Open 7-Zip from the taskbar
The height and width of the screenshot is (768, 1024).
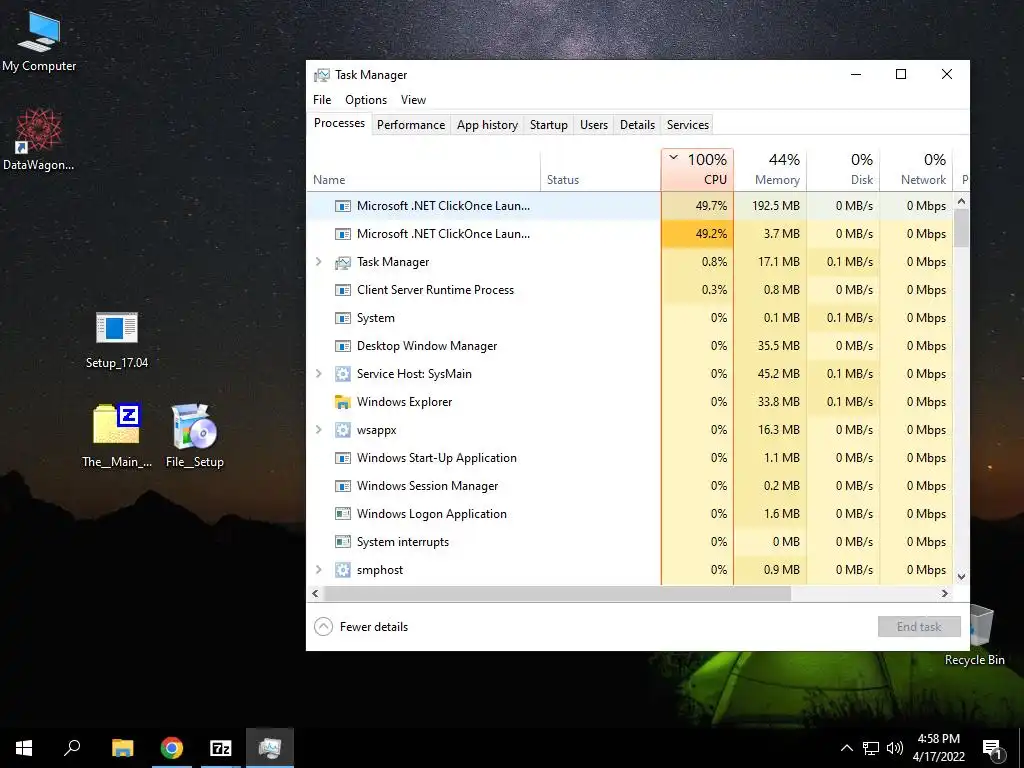pos(221,748)
